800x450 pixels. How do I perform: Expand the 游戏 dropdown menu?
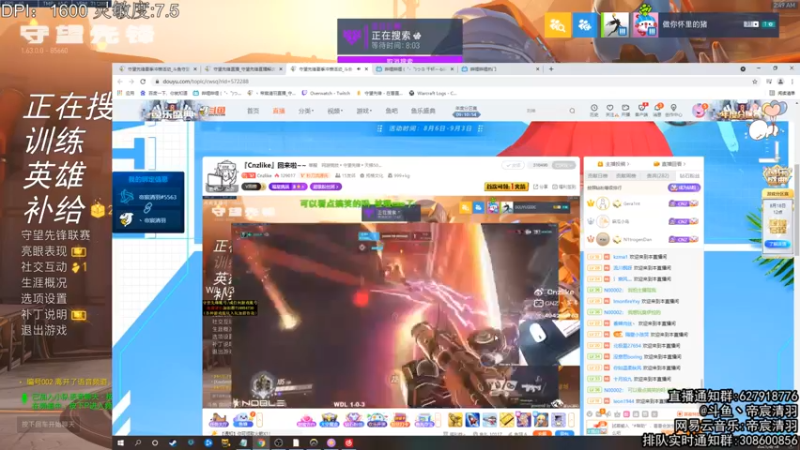(x=364, y=111)
